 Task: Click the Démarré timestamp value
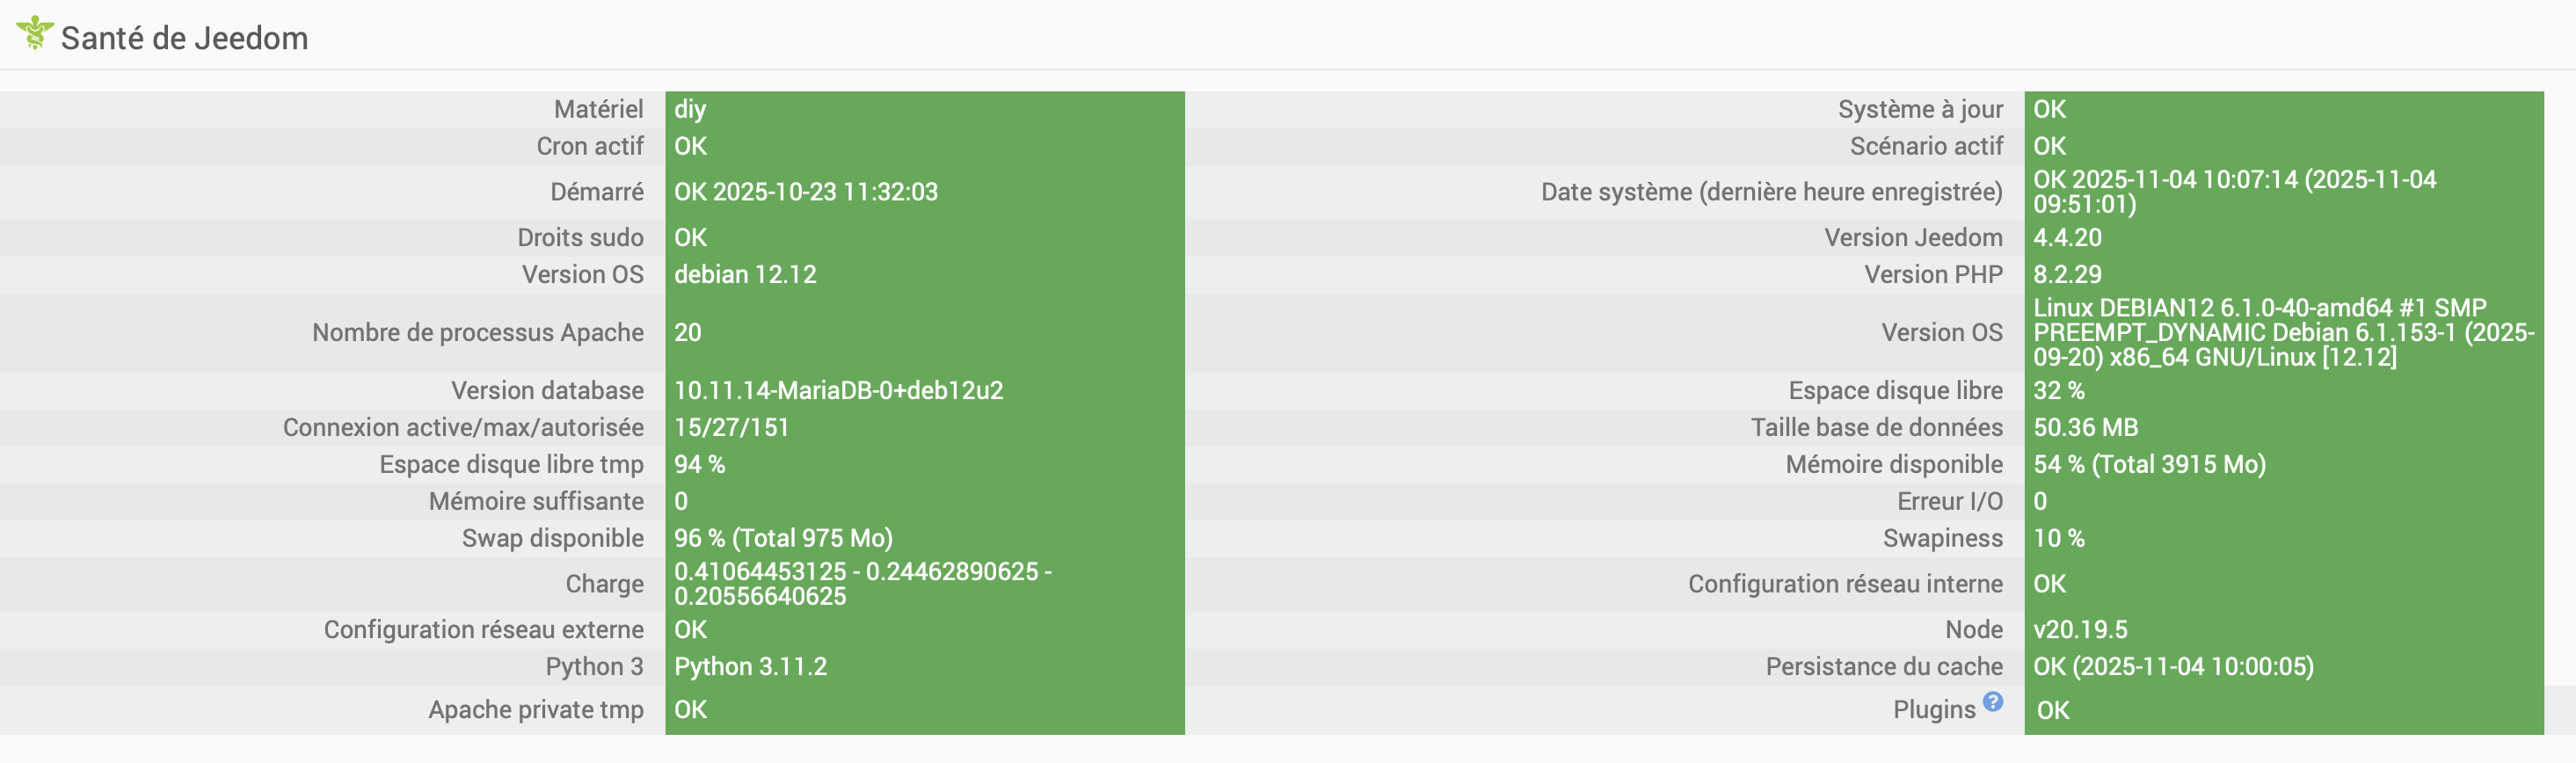805,192
